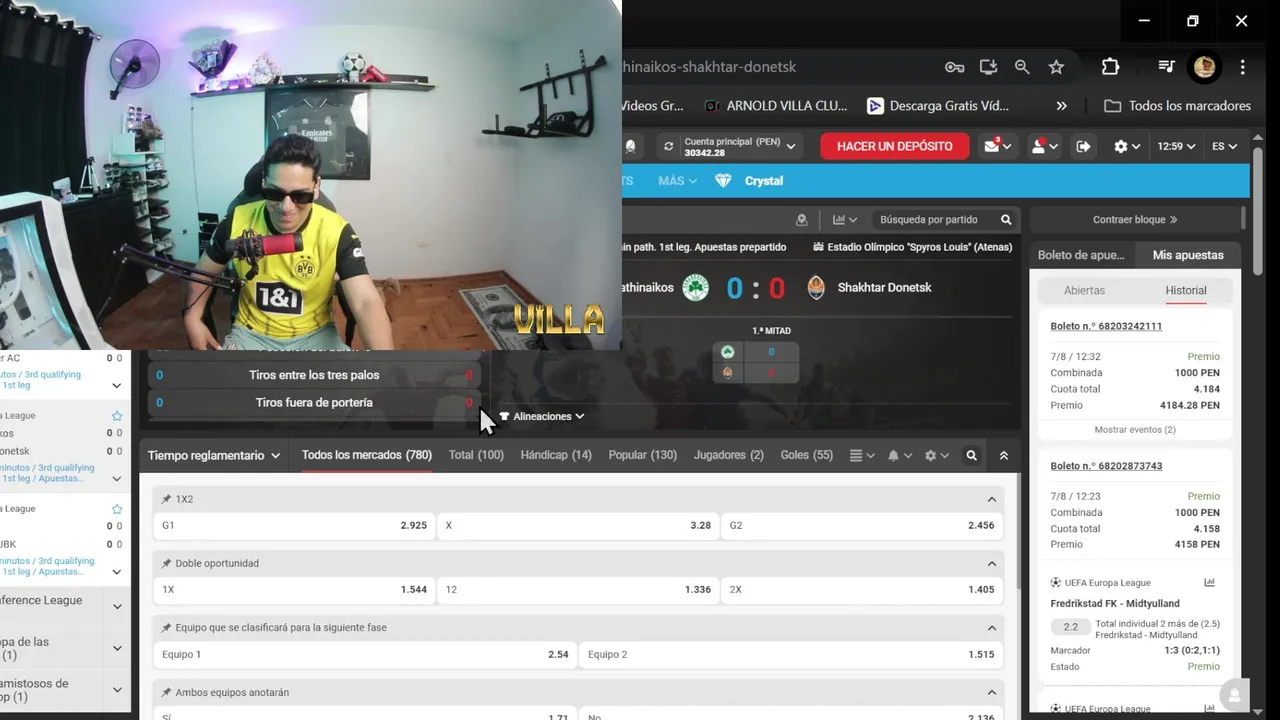
Task: Bookmark this page with the star icon
Action: point(1056,67)
